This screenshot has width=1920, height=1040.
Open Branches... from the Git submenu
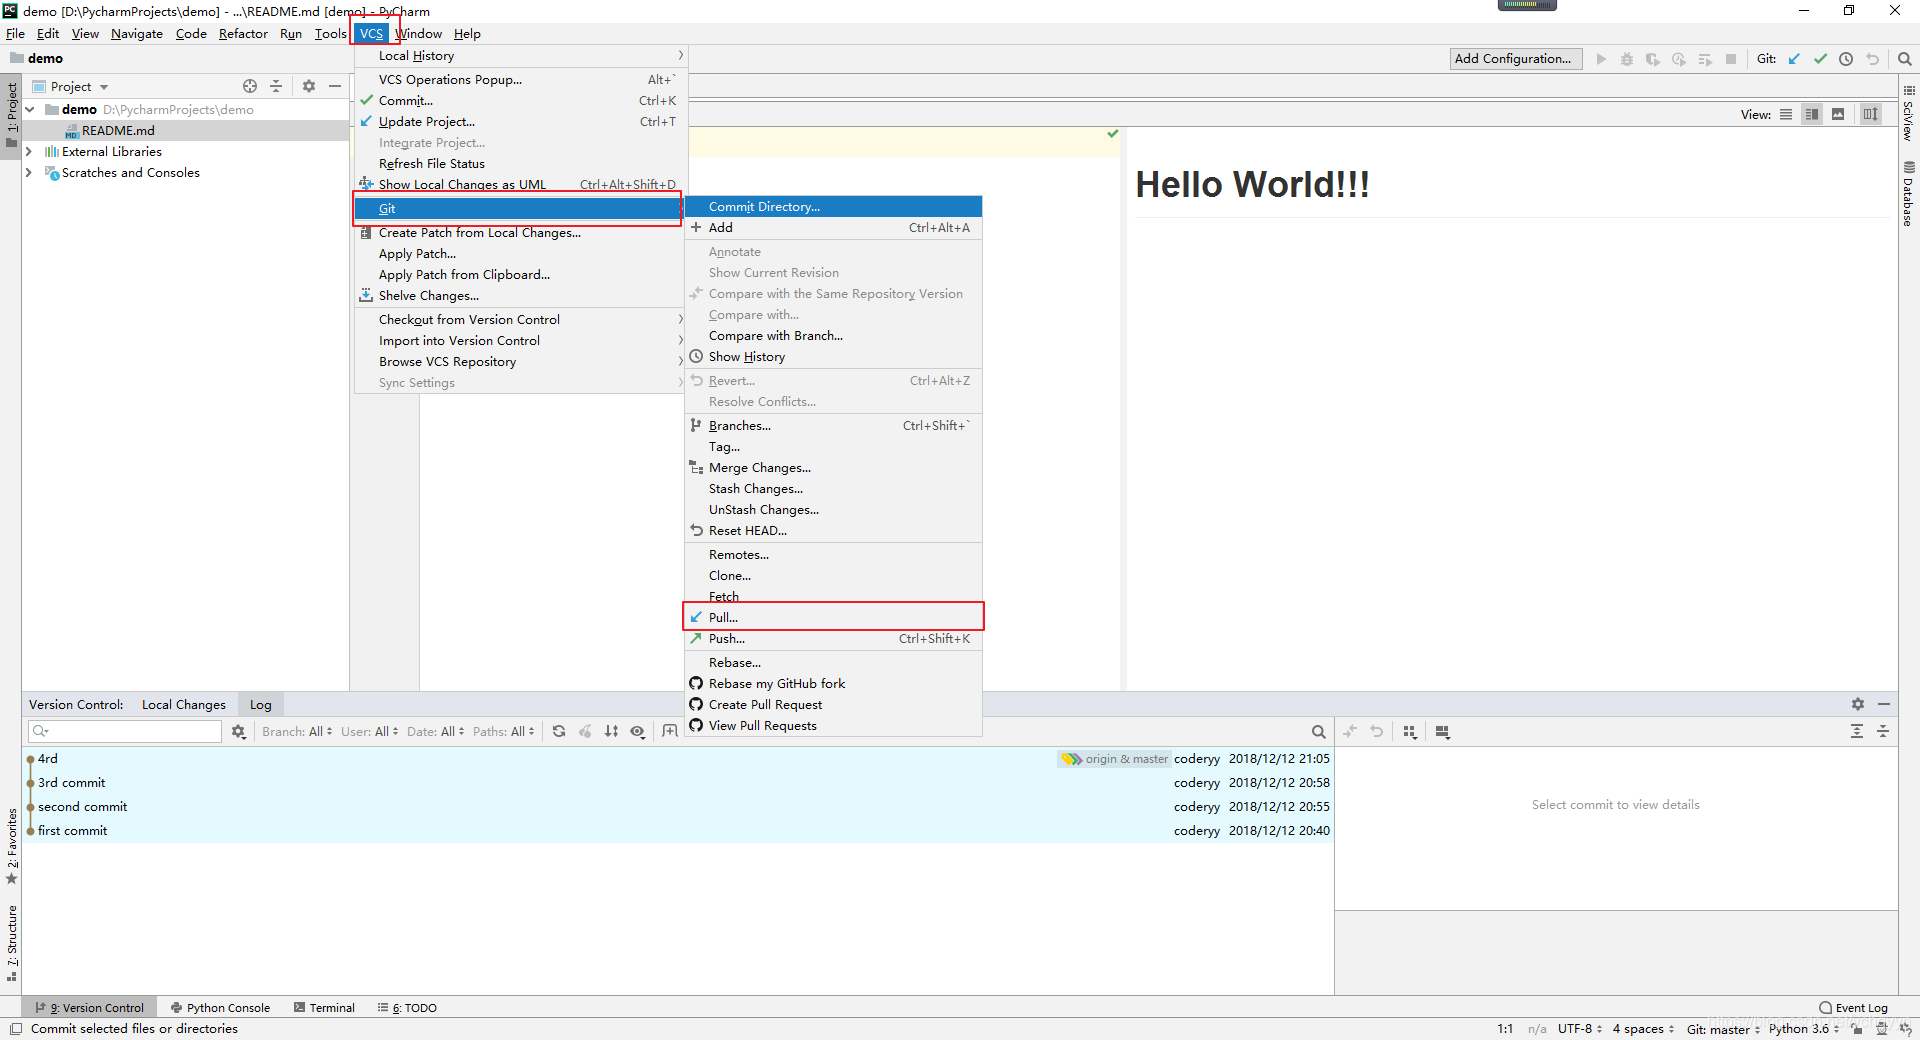pos(834,426)
